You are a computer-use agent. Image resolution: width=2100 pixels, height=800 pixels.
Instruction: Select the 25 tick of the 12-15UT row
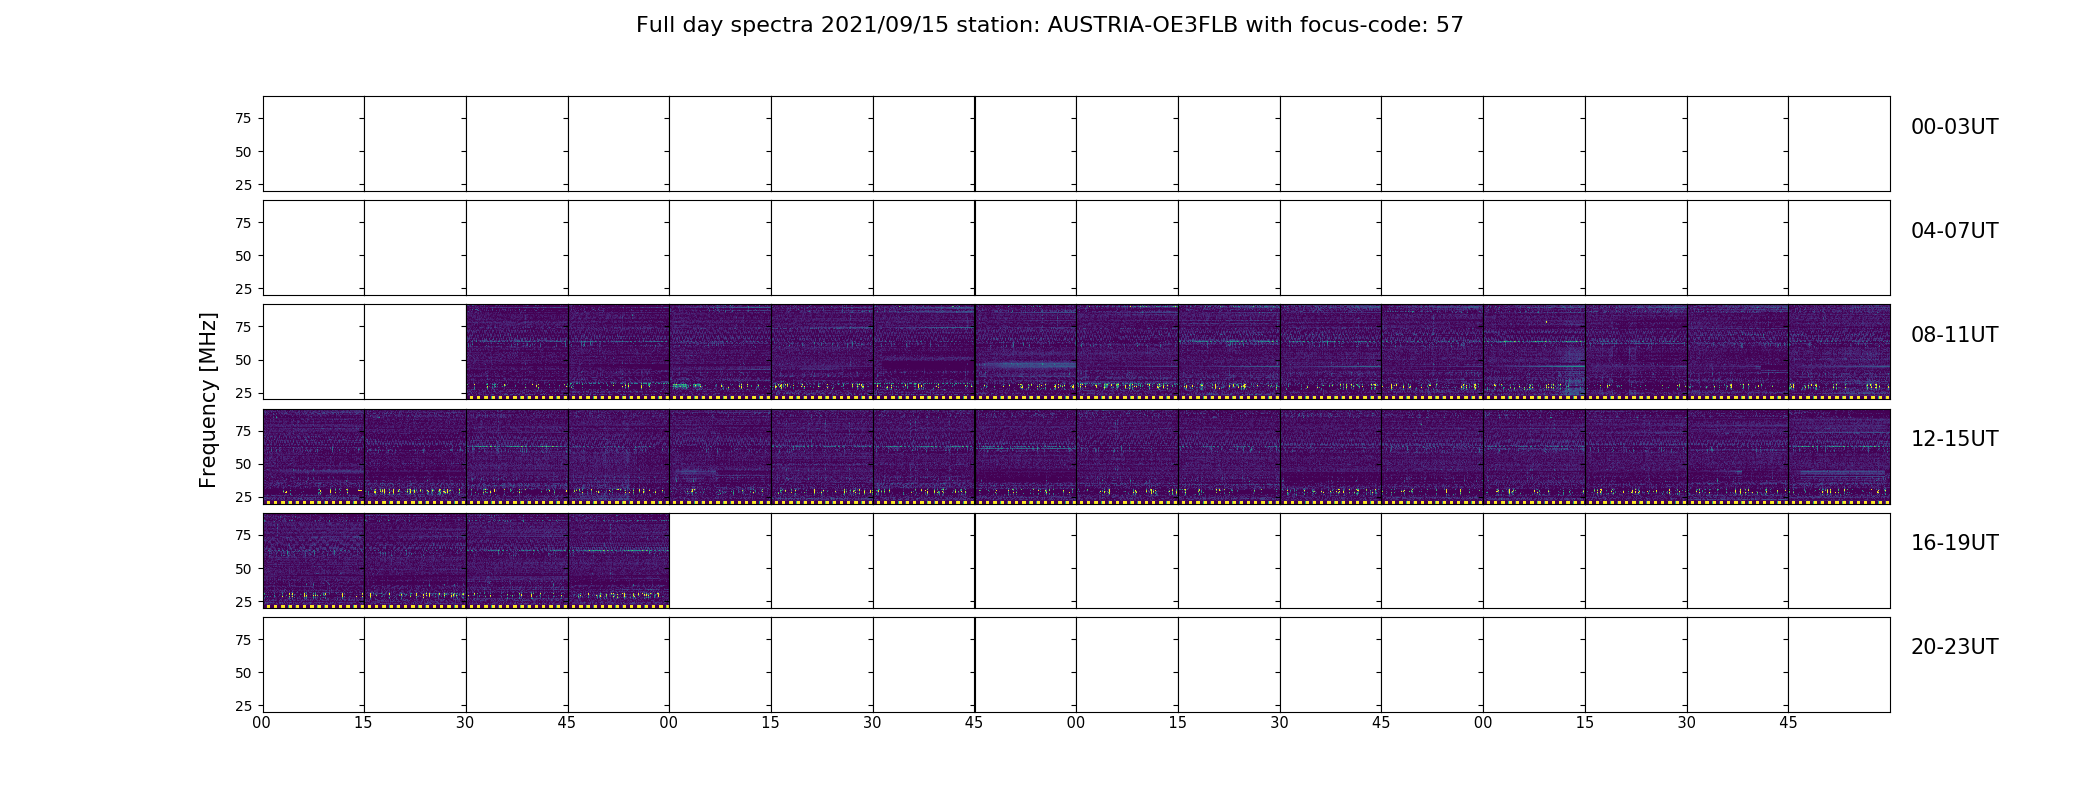pyautogui.click(x=243, y=497)
